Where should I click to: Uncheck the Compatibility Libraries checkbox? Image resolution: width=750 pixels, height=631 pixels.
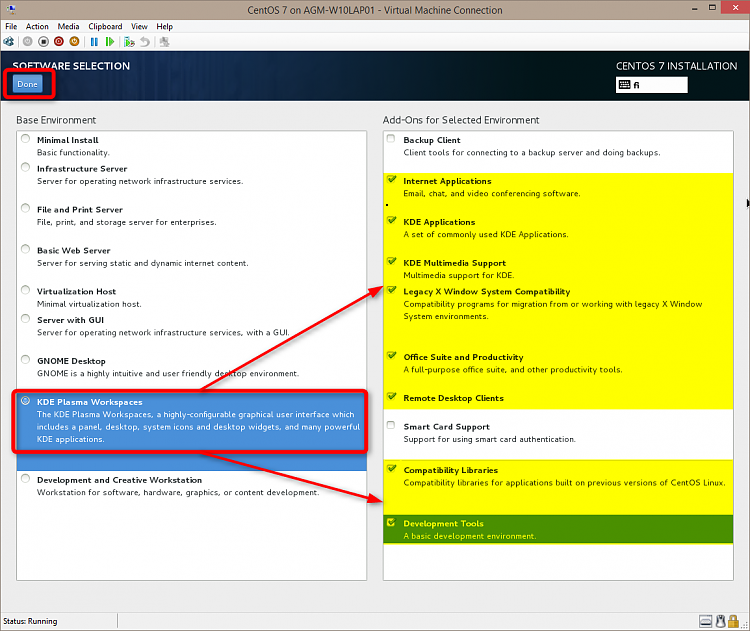[x=392, y=468]
